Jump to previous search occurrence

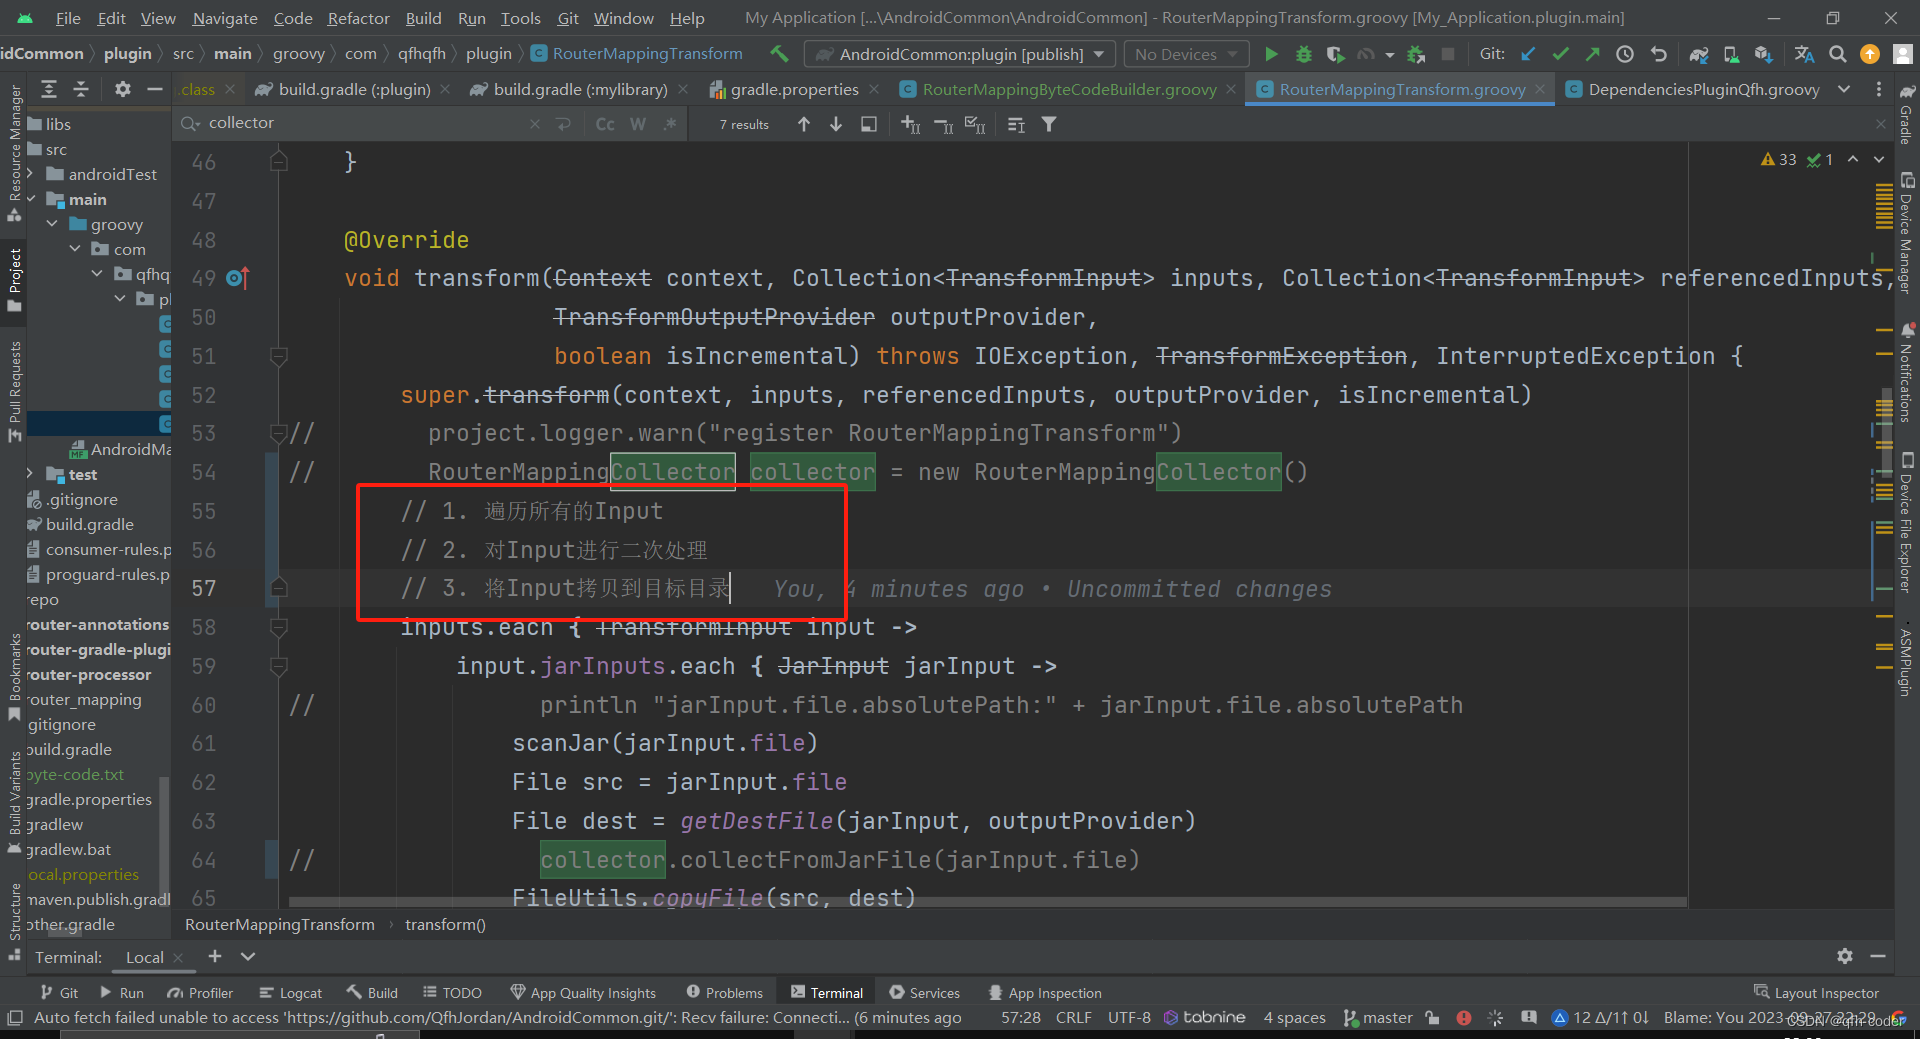[x=804, y=124]
